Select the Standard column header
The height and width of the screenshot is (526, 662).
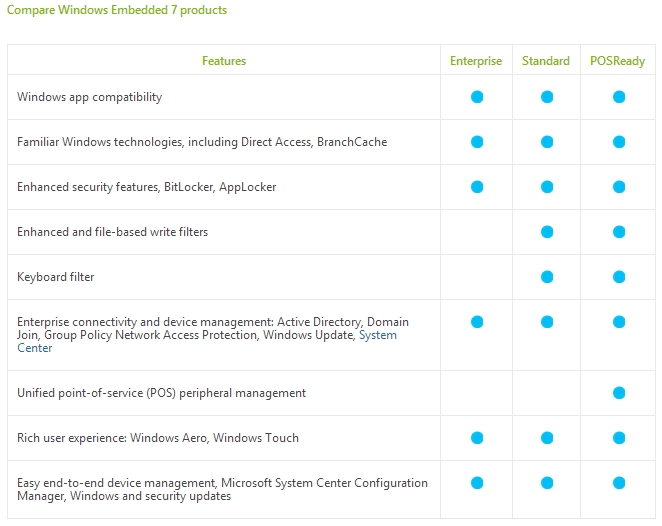pos(545,61)
